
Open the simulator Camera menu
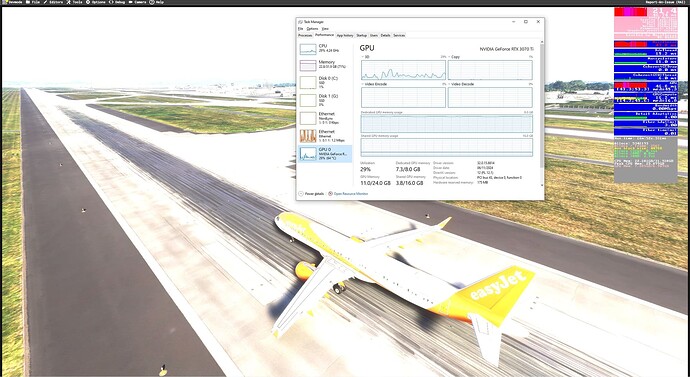point(138,2)
